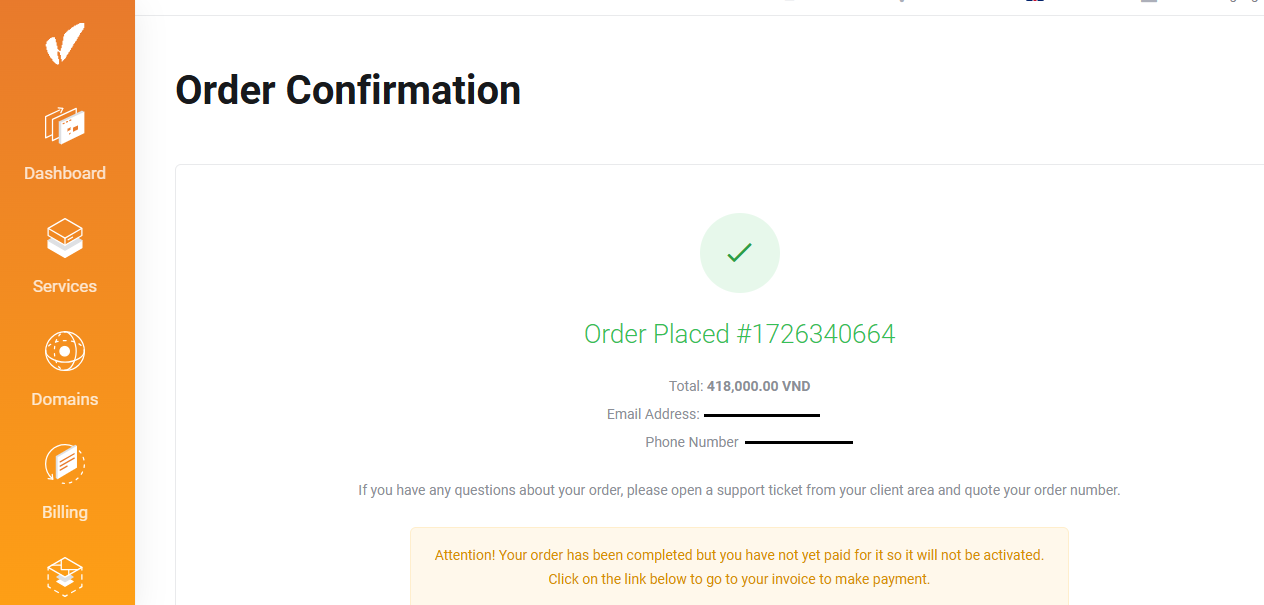This screenshot has width=1264, height=605.
Task: Open the Dashboard icon in sidebar
Action: pos(65,126)
